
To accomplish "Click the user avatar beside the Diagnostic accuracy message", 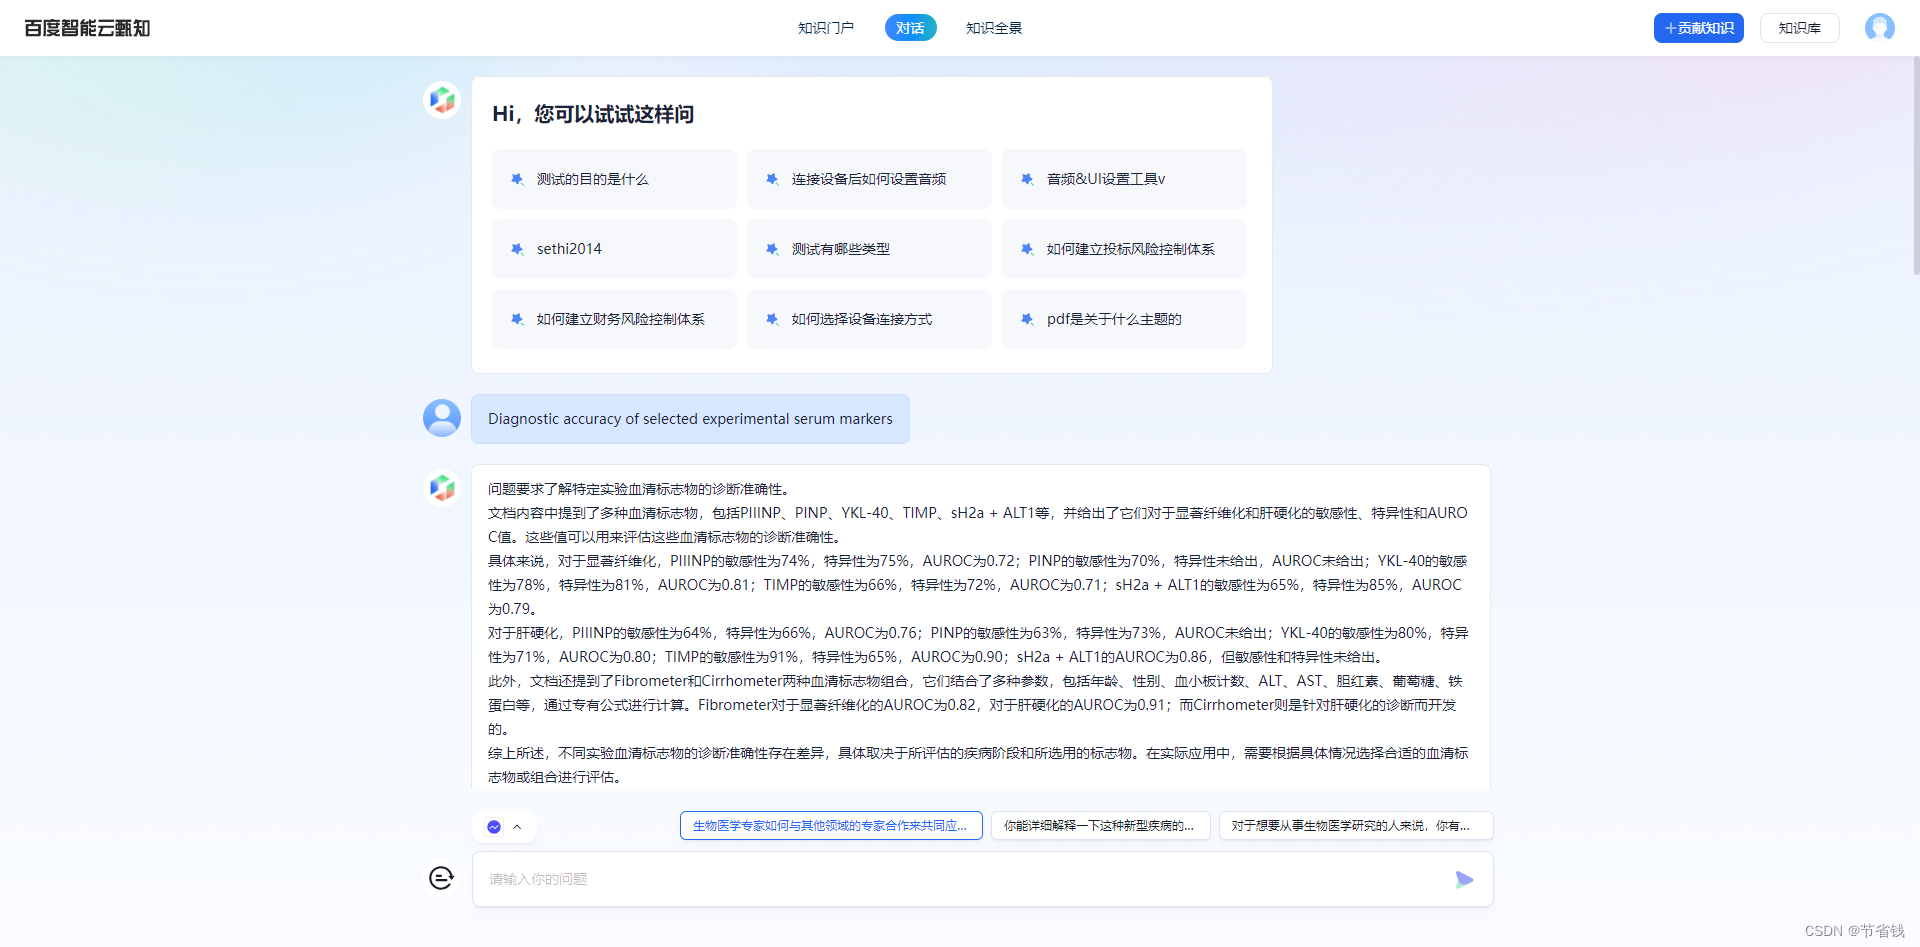I will (442, 418).
